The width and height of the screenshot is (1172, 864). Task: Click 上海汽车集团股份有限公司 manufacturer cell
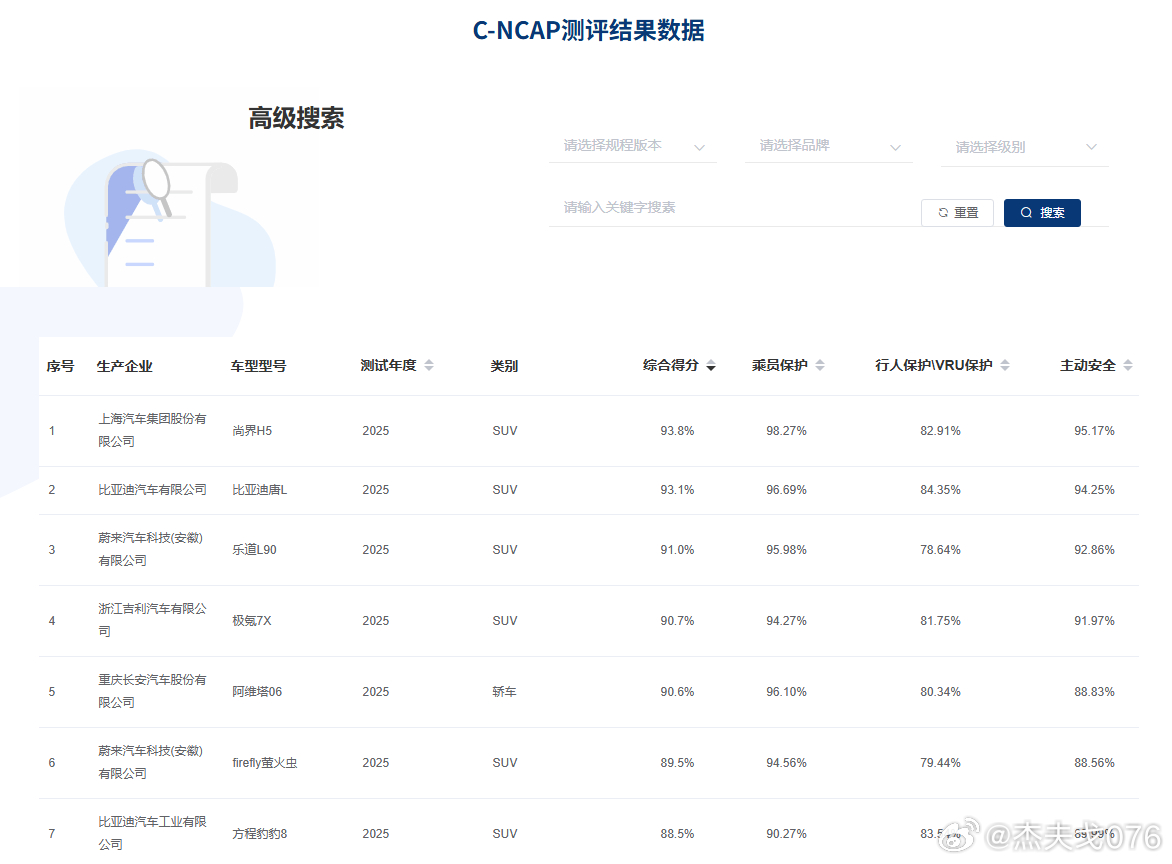152,431
